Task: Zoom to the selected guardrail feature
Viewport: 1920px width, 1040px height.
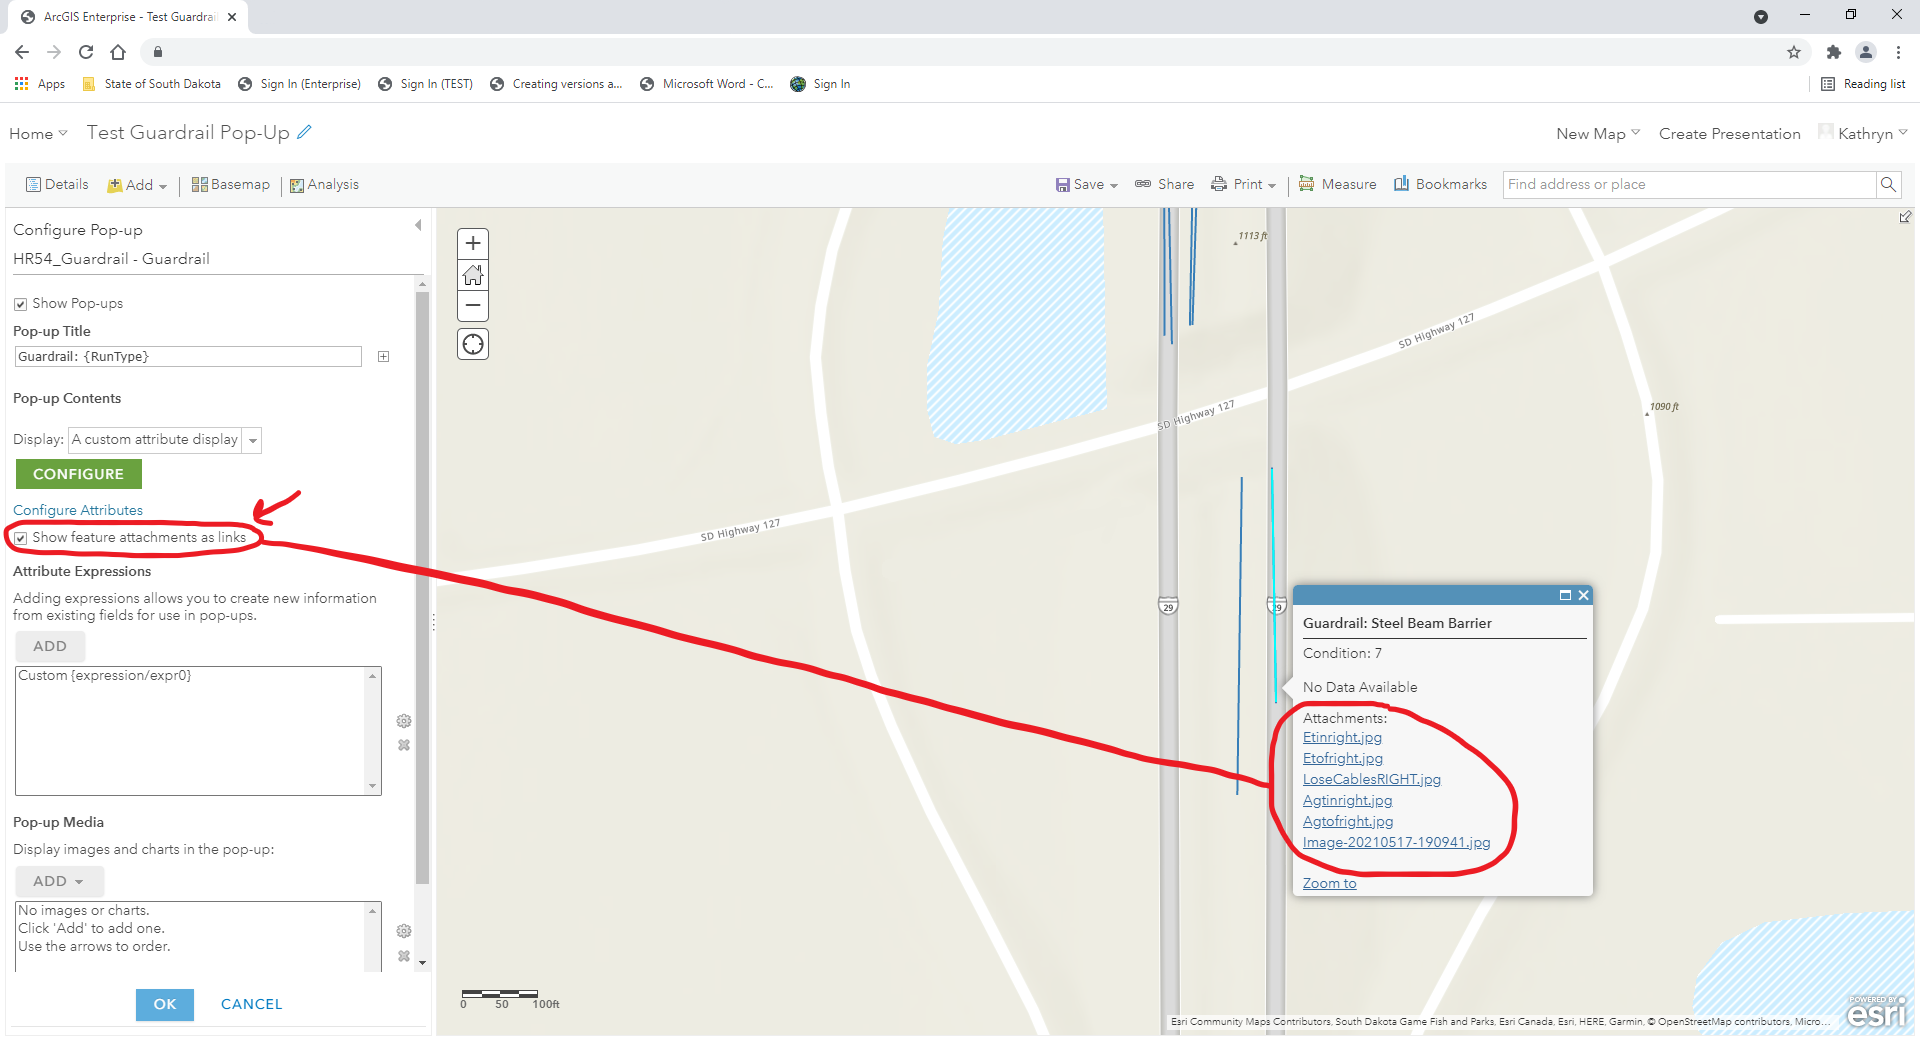Action: point(1329,884)
